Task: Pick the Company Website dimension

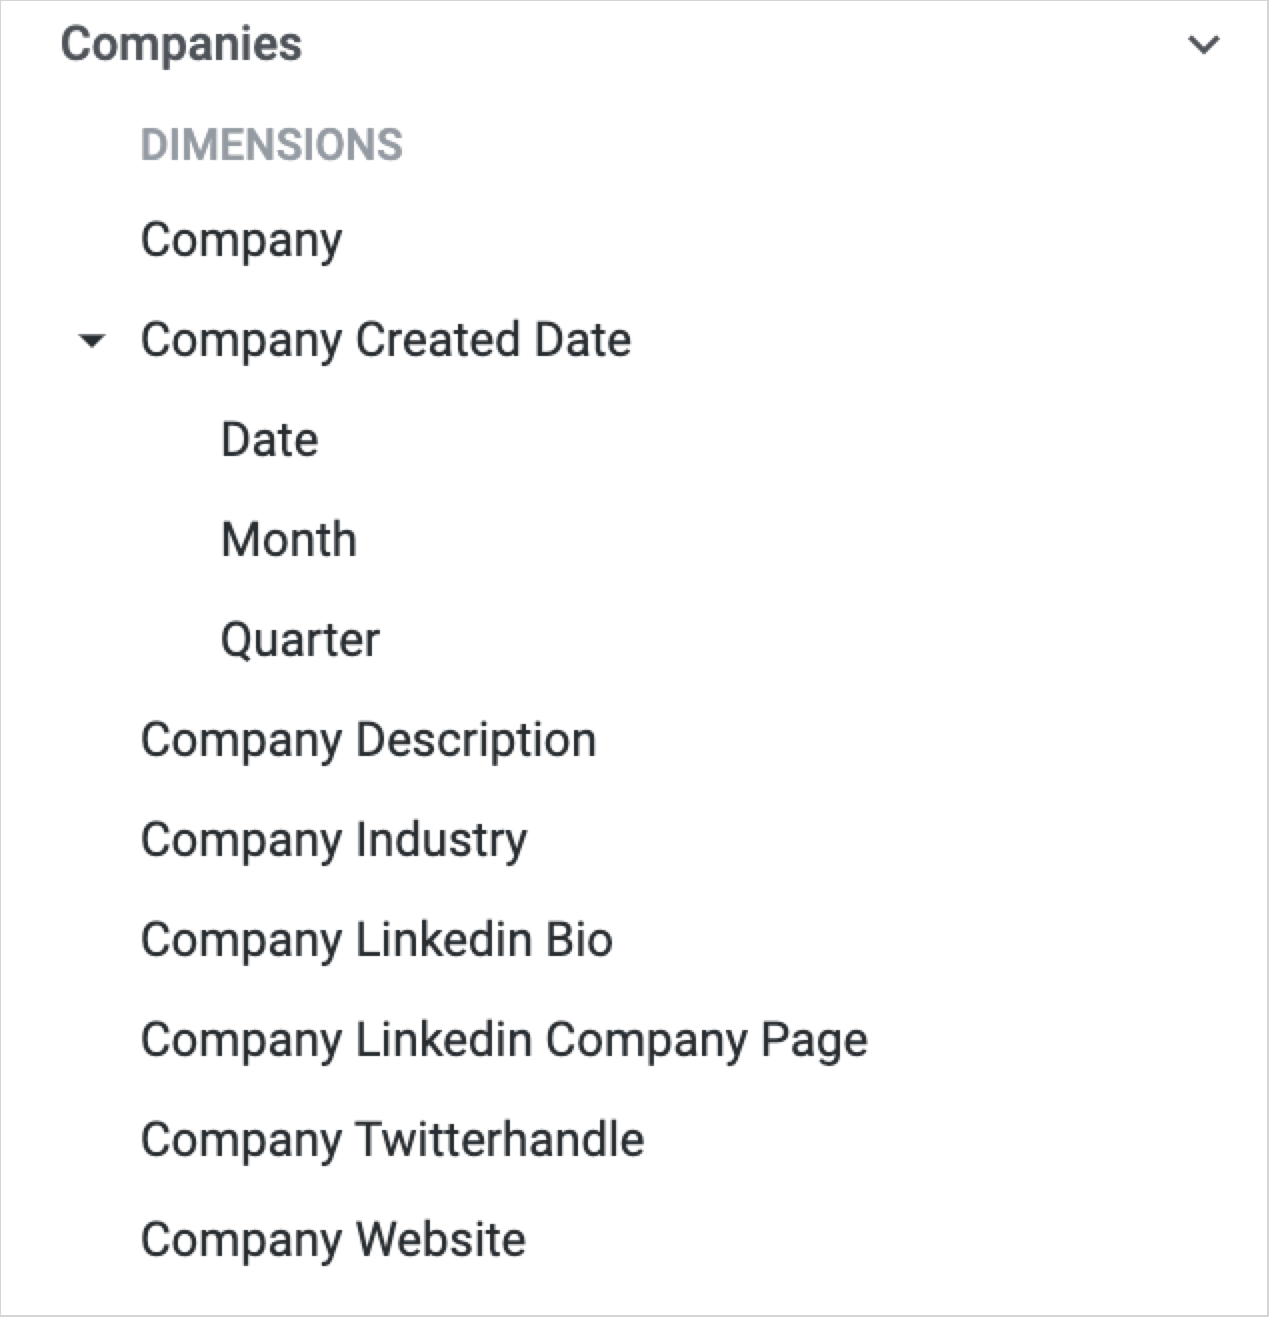Action: [x=333, y=1240]
